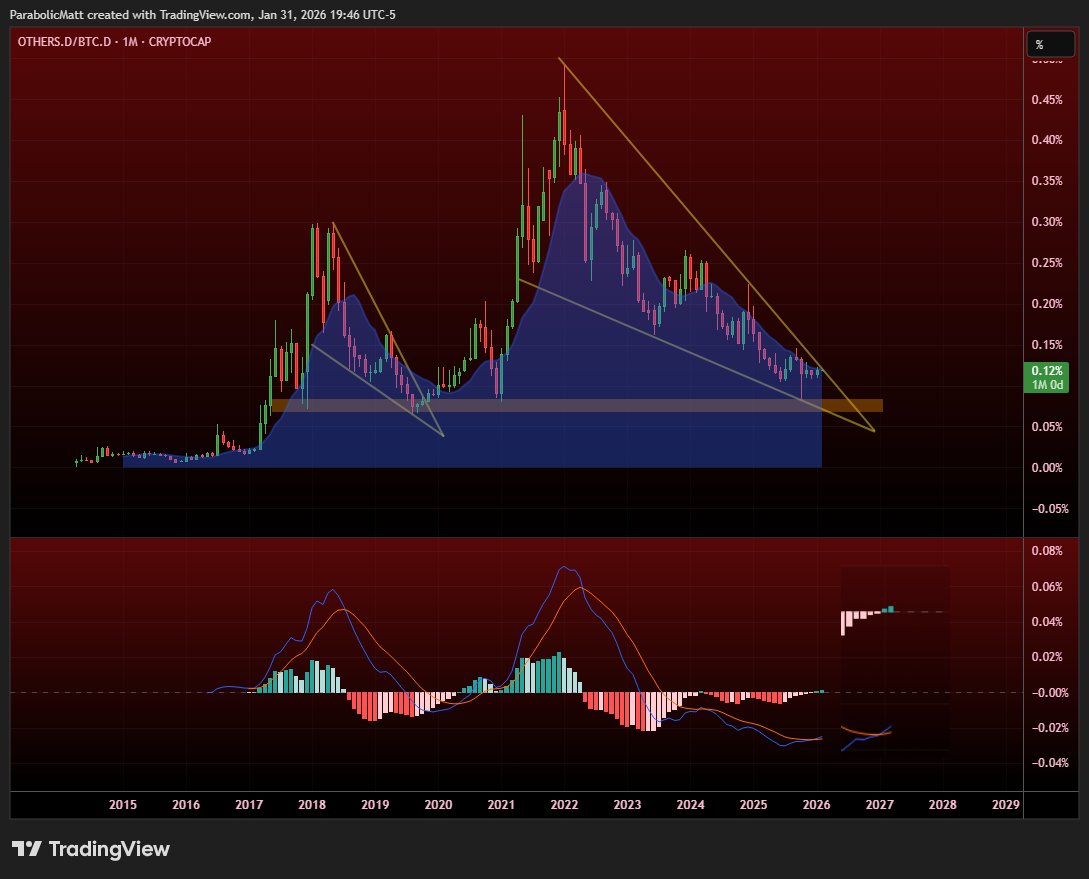Click the 0.00% price axis level

pos(1046,468)
